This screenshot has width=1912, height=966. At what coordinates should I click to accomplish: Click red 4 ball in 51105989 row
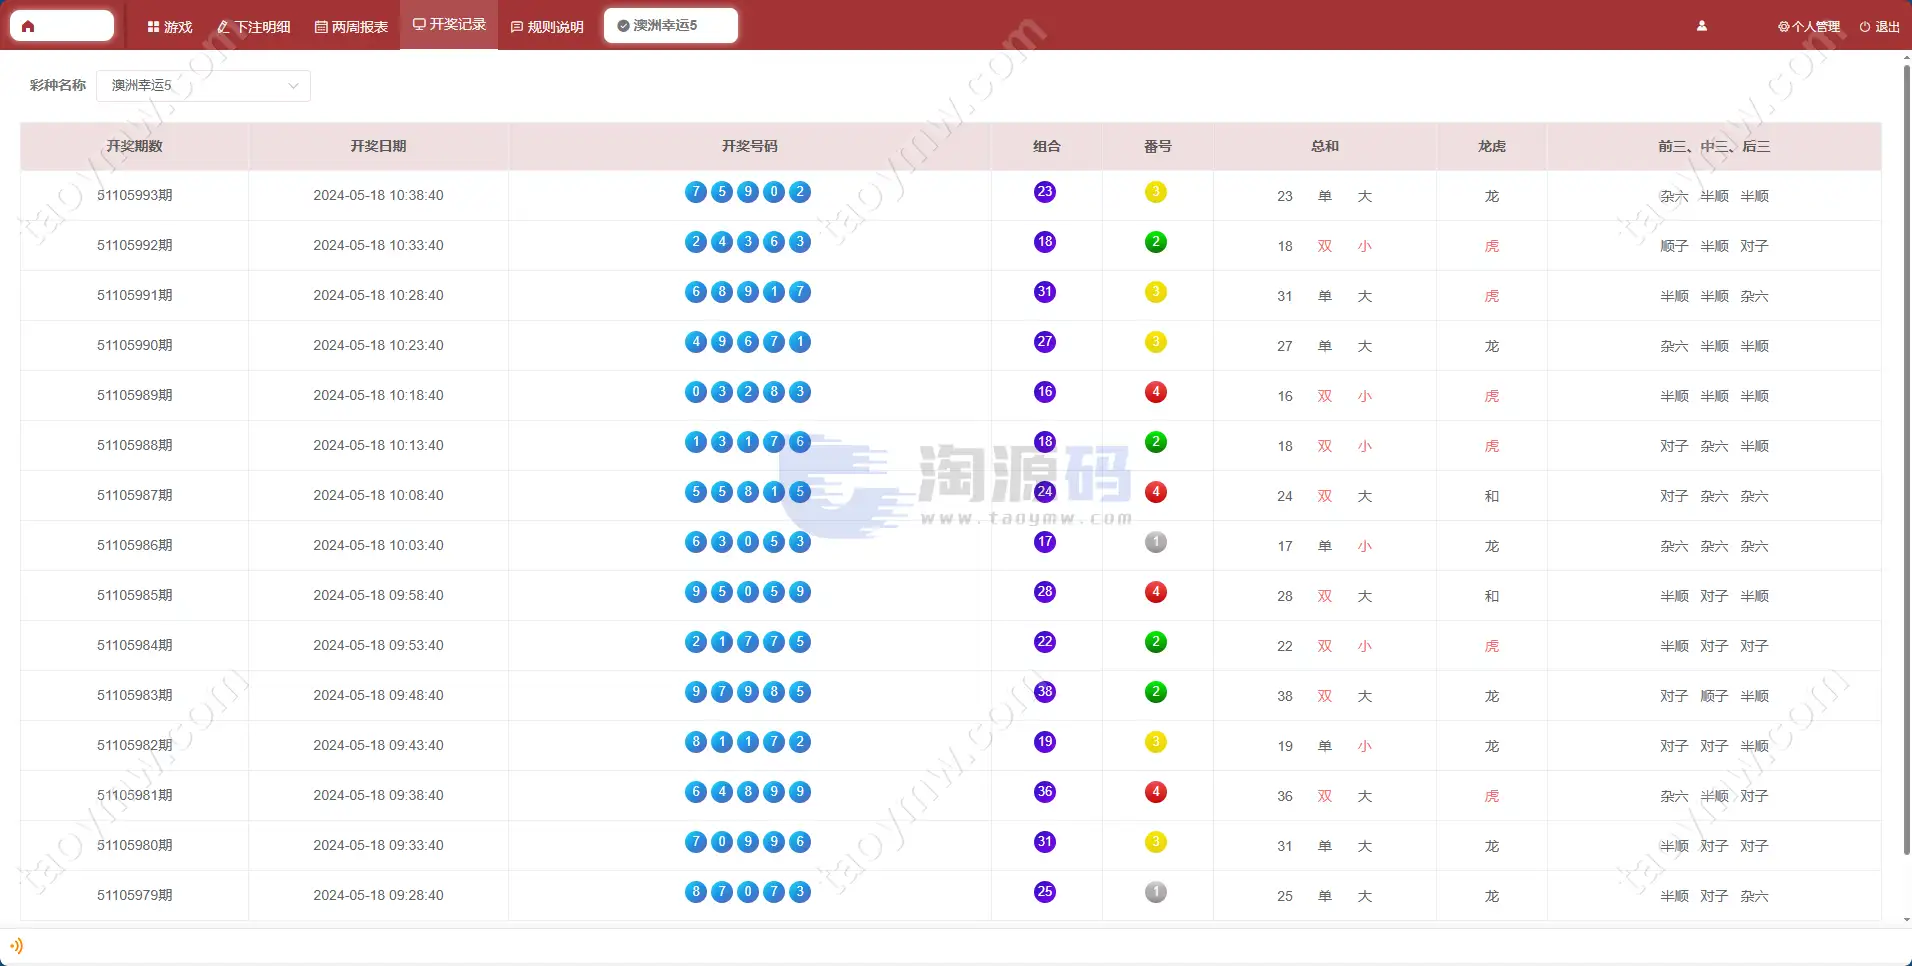click(x=1156, y=392)
